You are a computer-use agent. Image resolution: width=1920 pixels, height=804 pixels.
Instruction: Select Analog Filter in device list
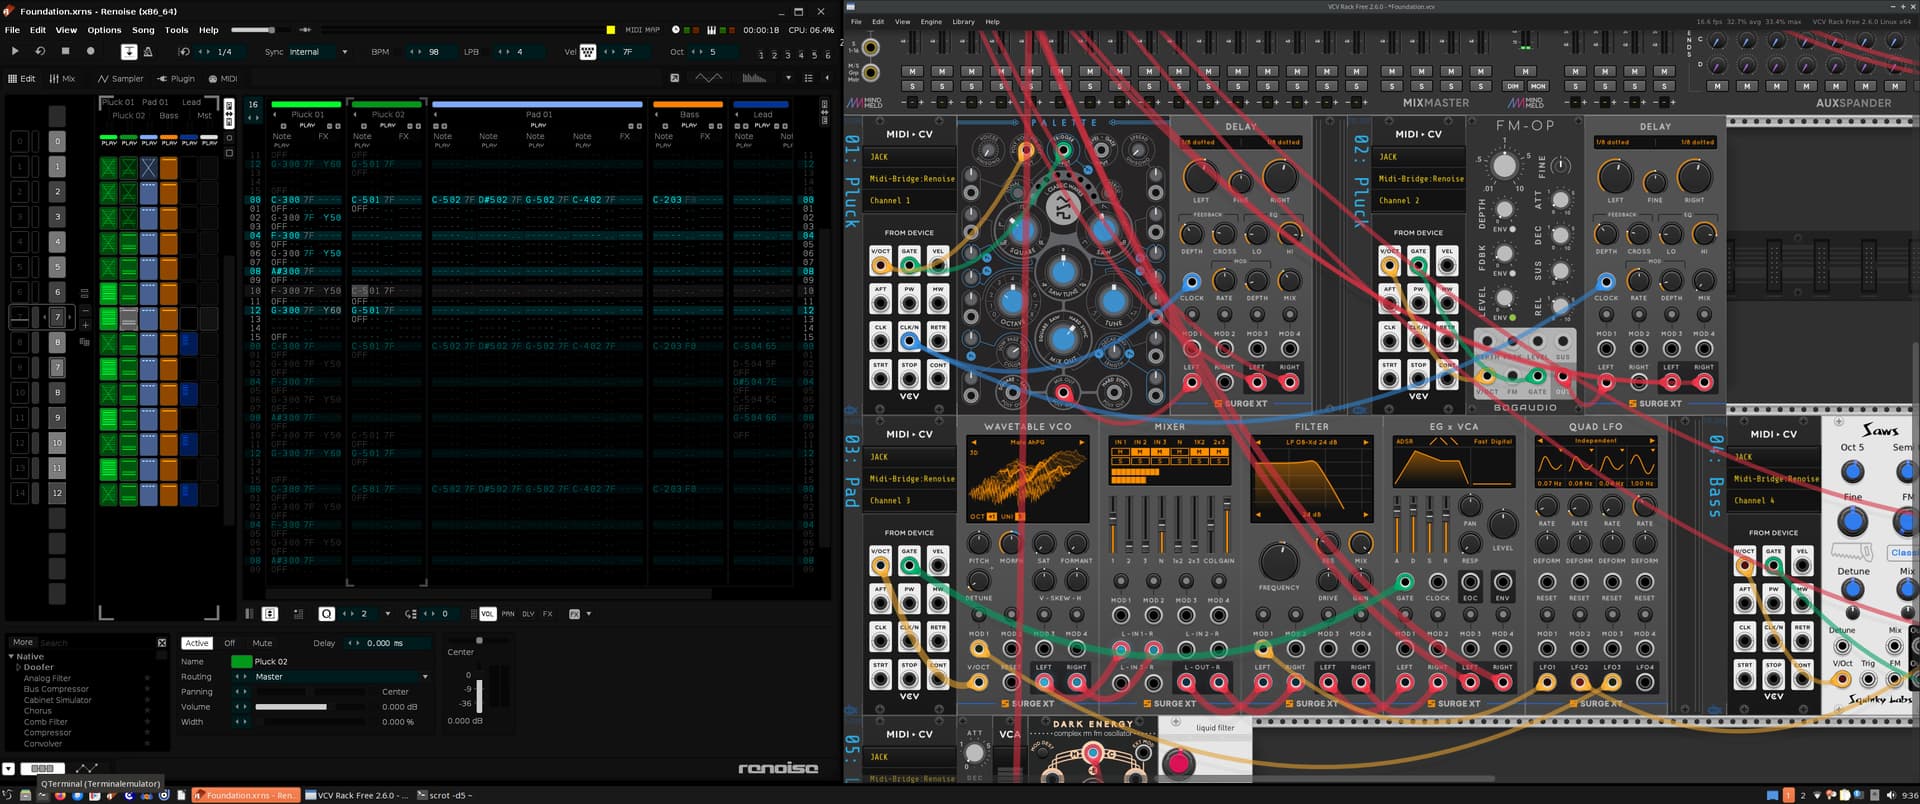pyautogui.click(x=47, y=678)
